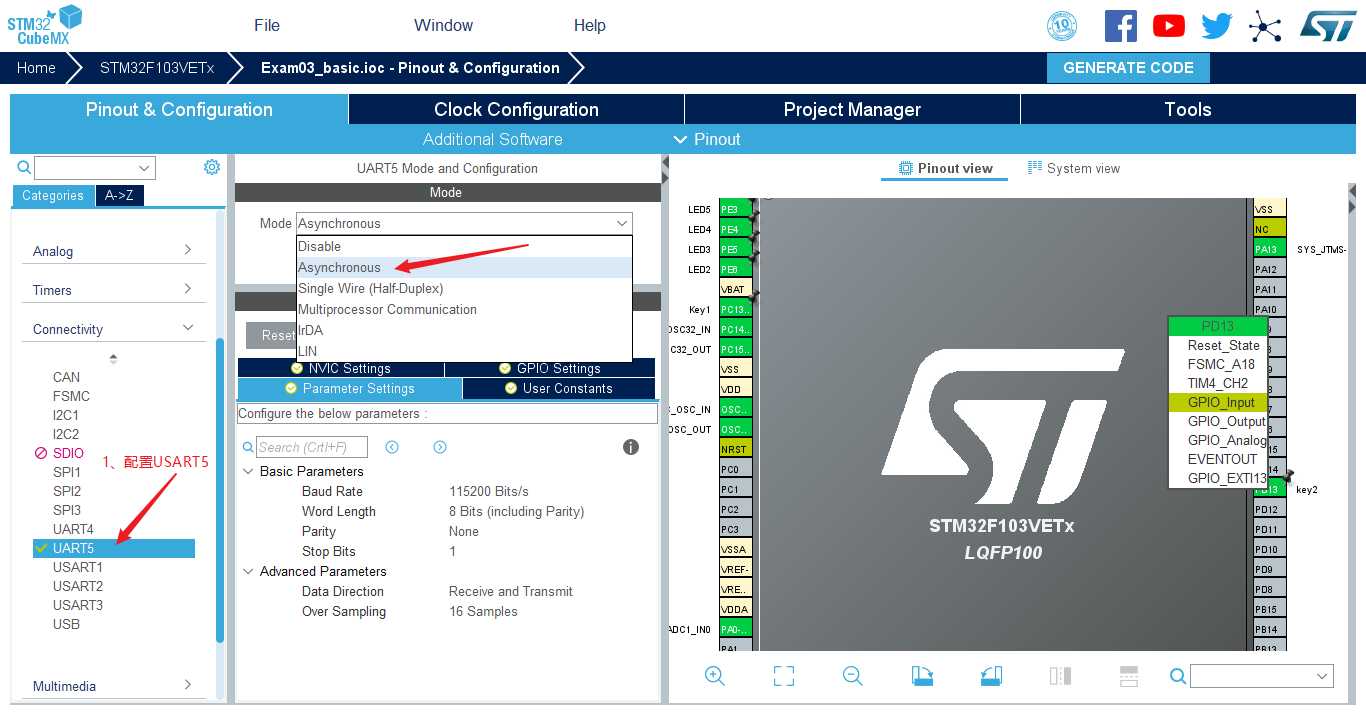This screenshot has height=715, width=1366.
Task: Open the categories search dropdown
Action: click(145, 168)
